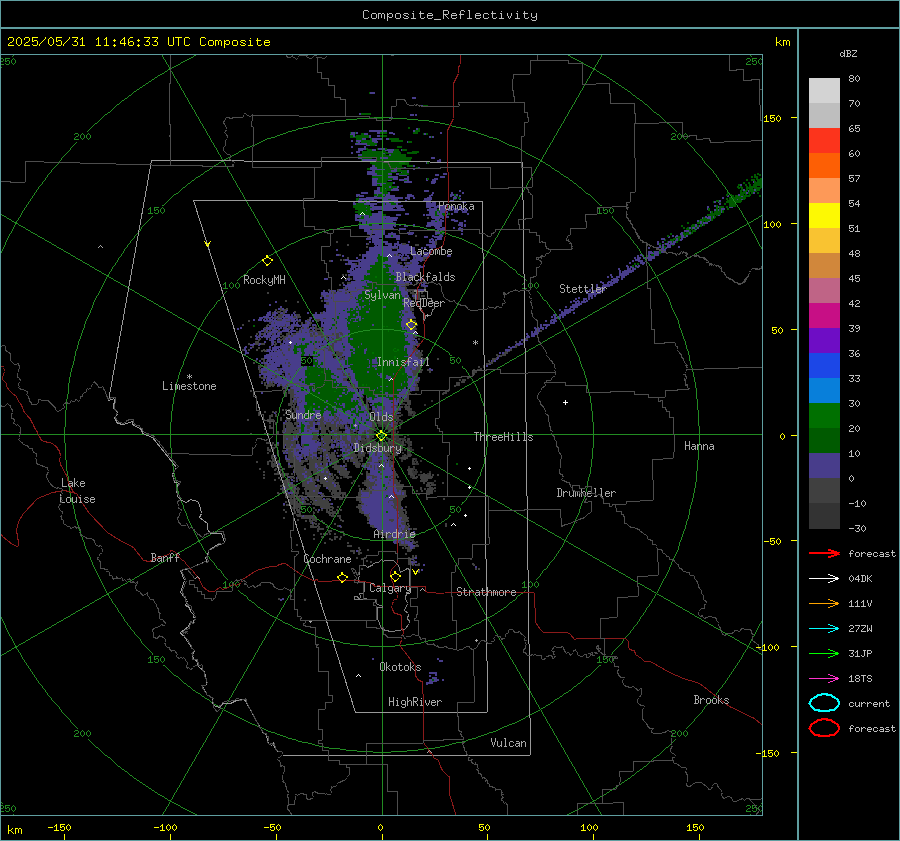The image size is (900, 841).
Task: Click the Calgary city label
Action: click(x=390, y=588)
